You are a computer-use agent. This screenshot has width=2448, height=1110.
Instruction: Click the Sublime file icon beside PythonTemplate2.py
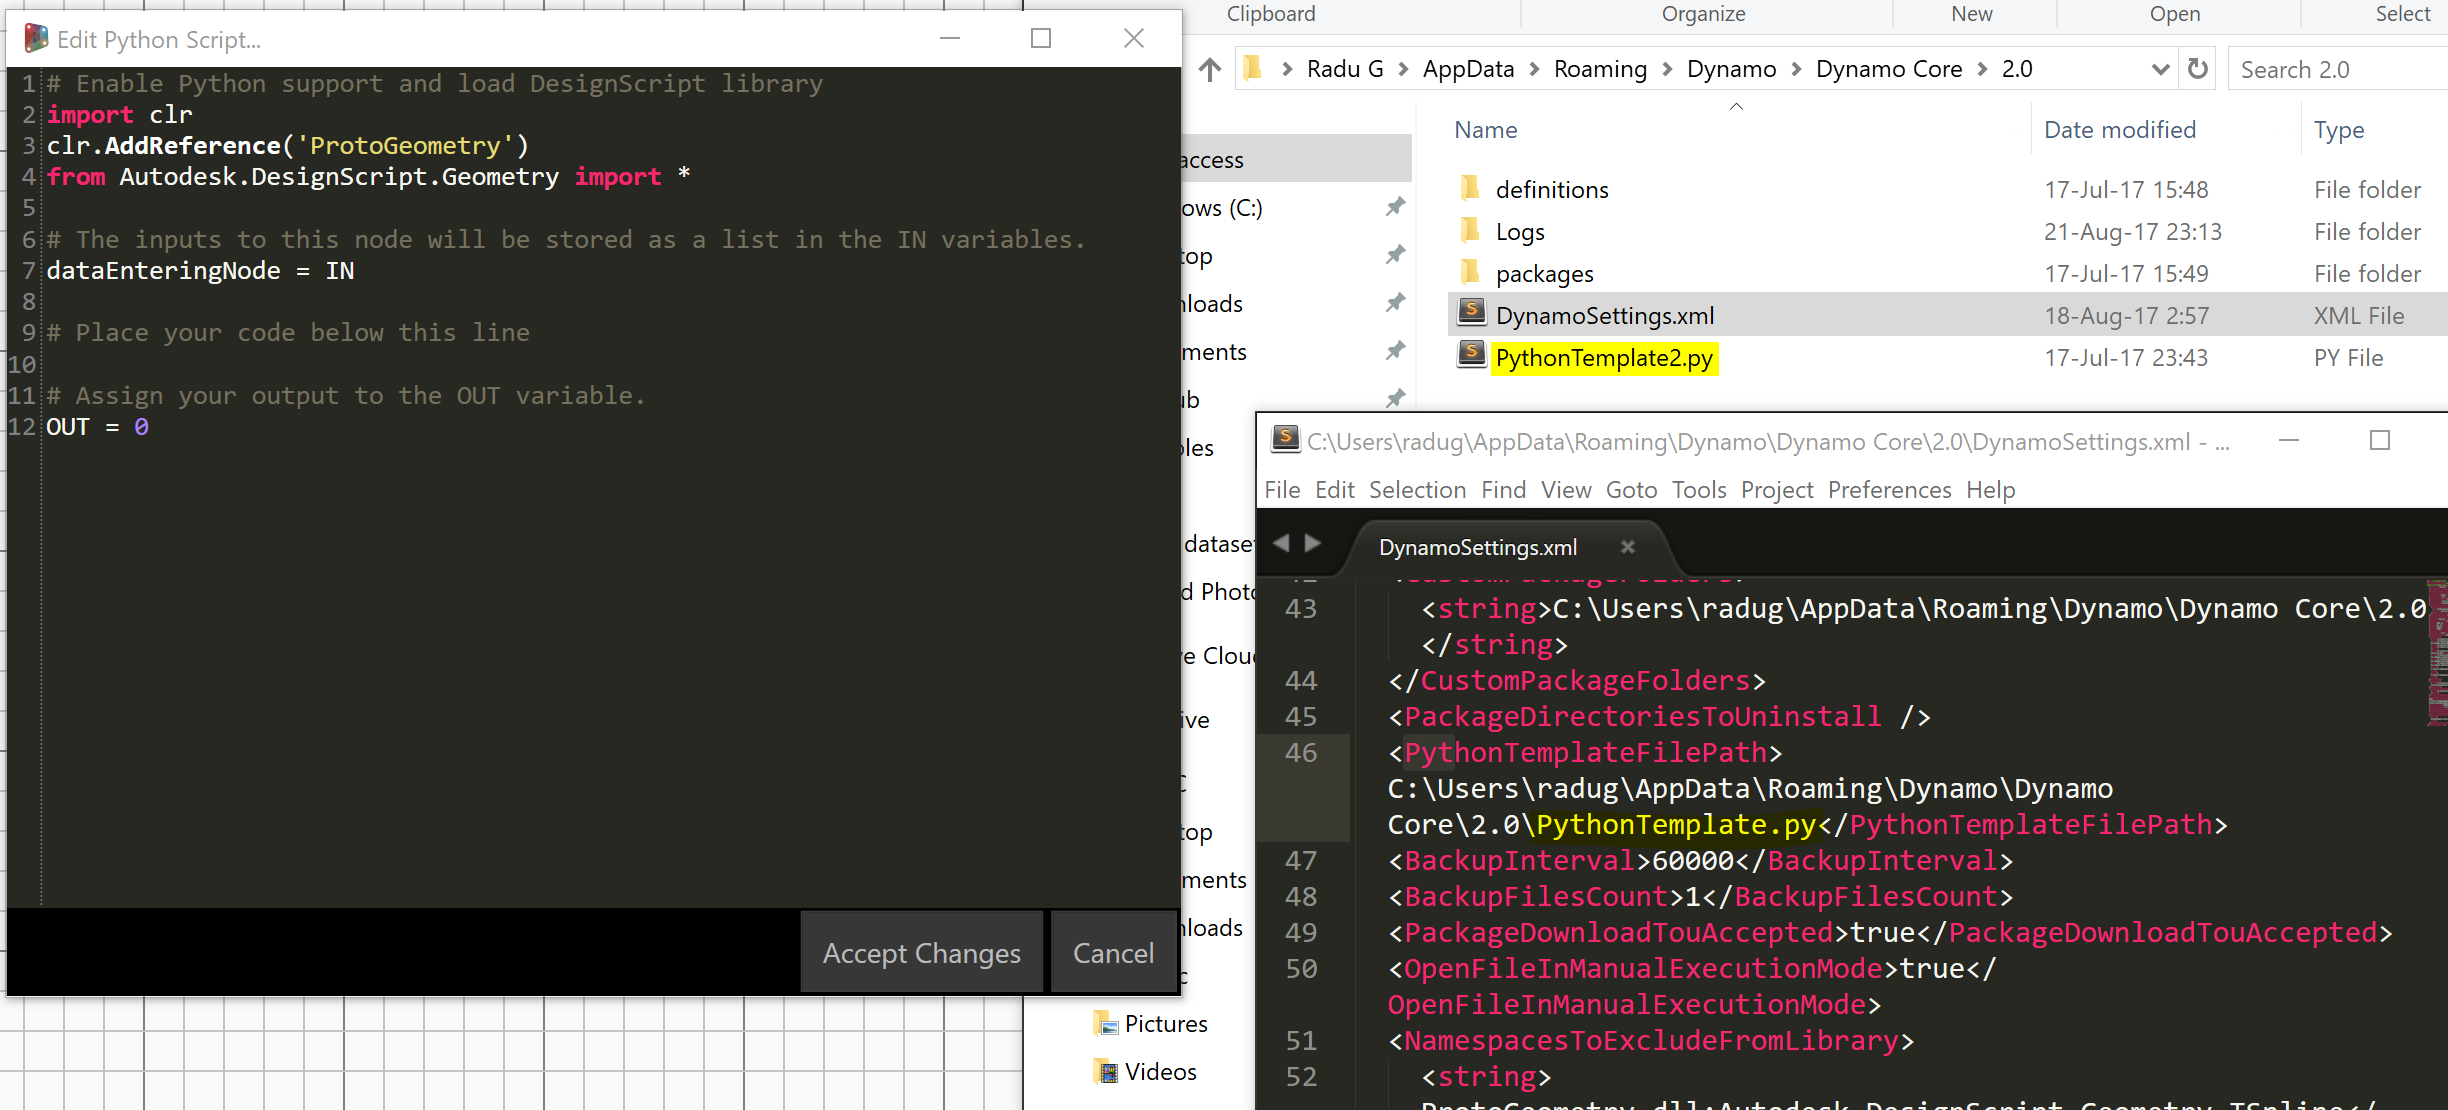pos(1471,356)
